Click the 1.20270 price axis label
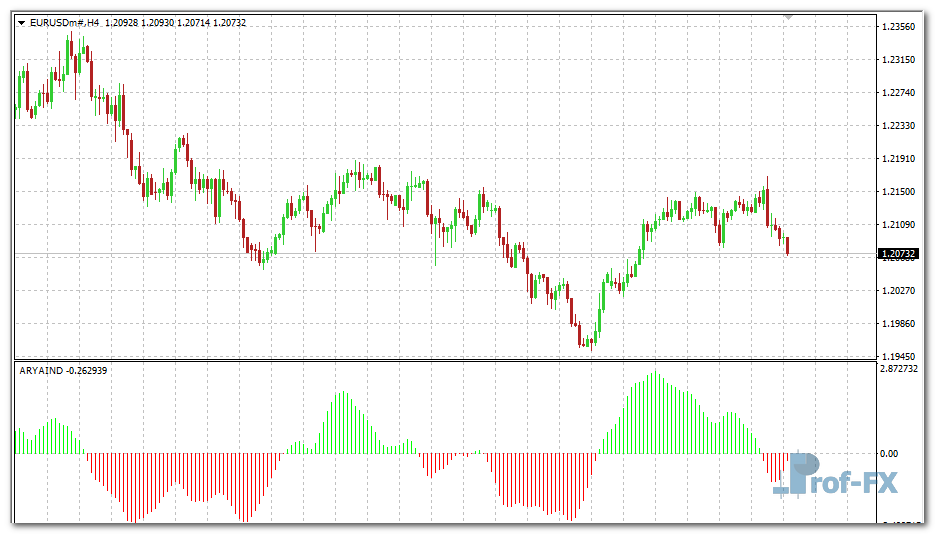 pos(900,290)
